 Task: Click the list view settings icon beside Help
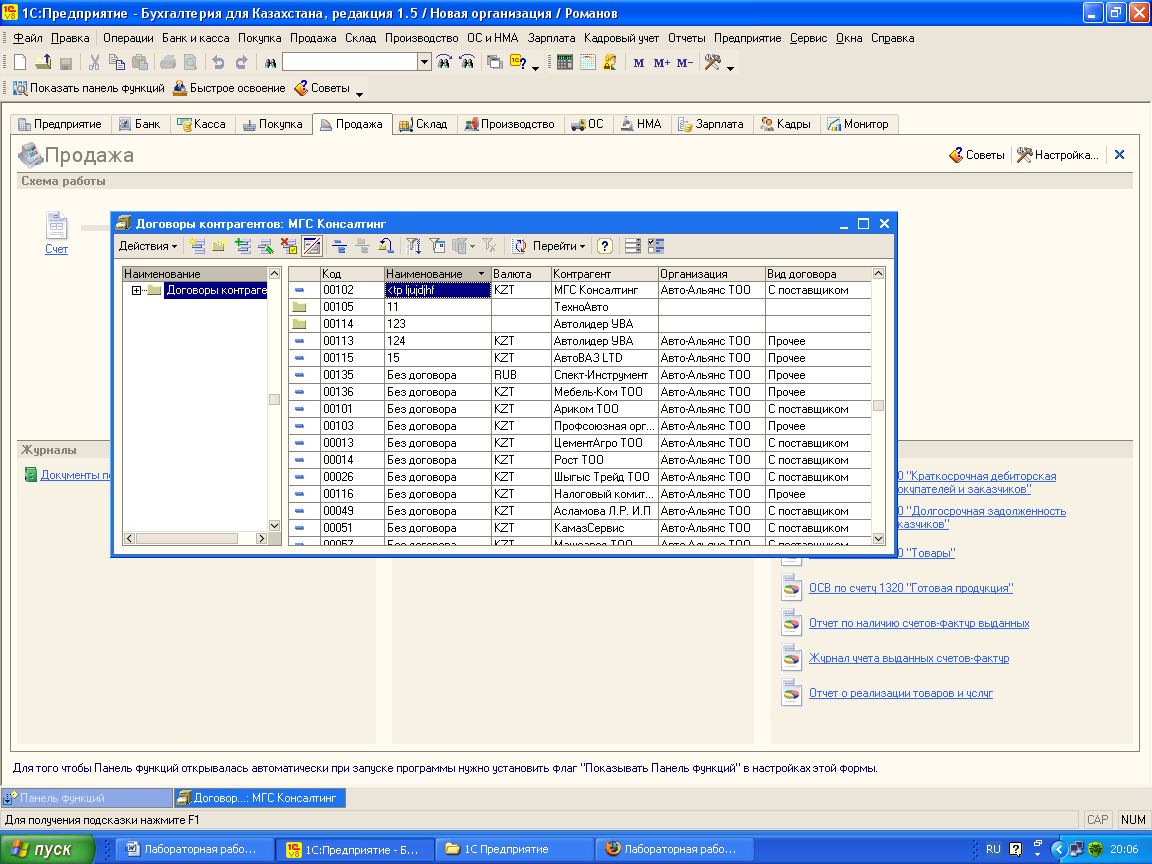coord(633,246)
